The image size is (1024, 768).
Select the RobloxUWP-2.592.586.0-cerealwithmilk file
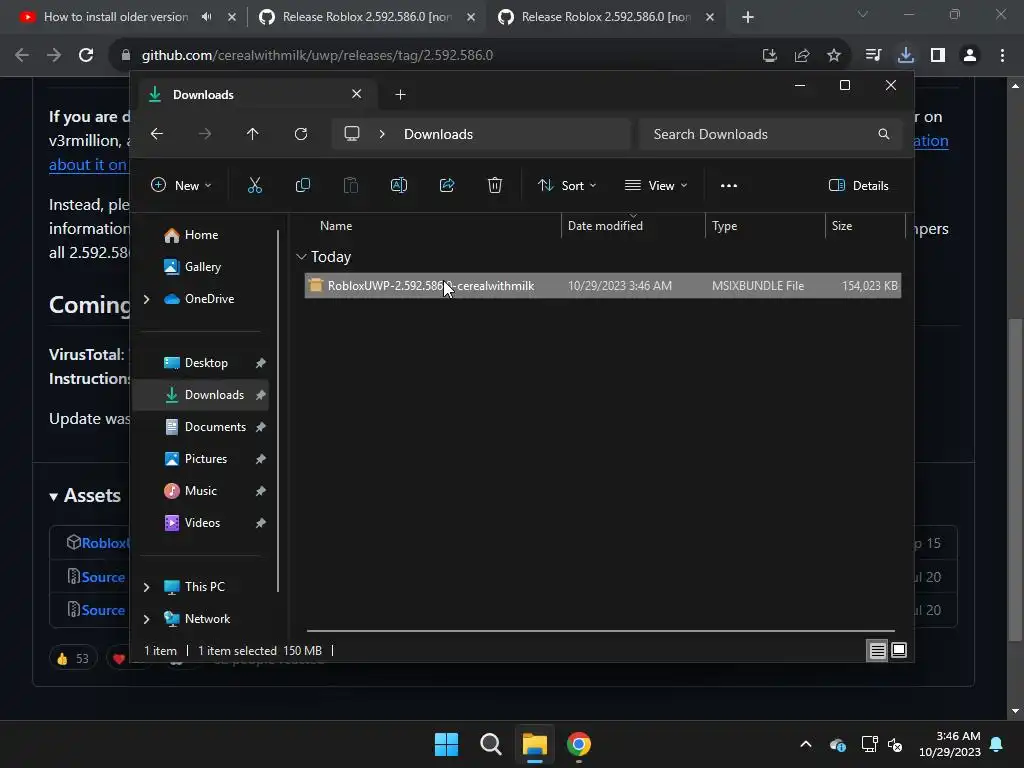(603, 286)
